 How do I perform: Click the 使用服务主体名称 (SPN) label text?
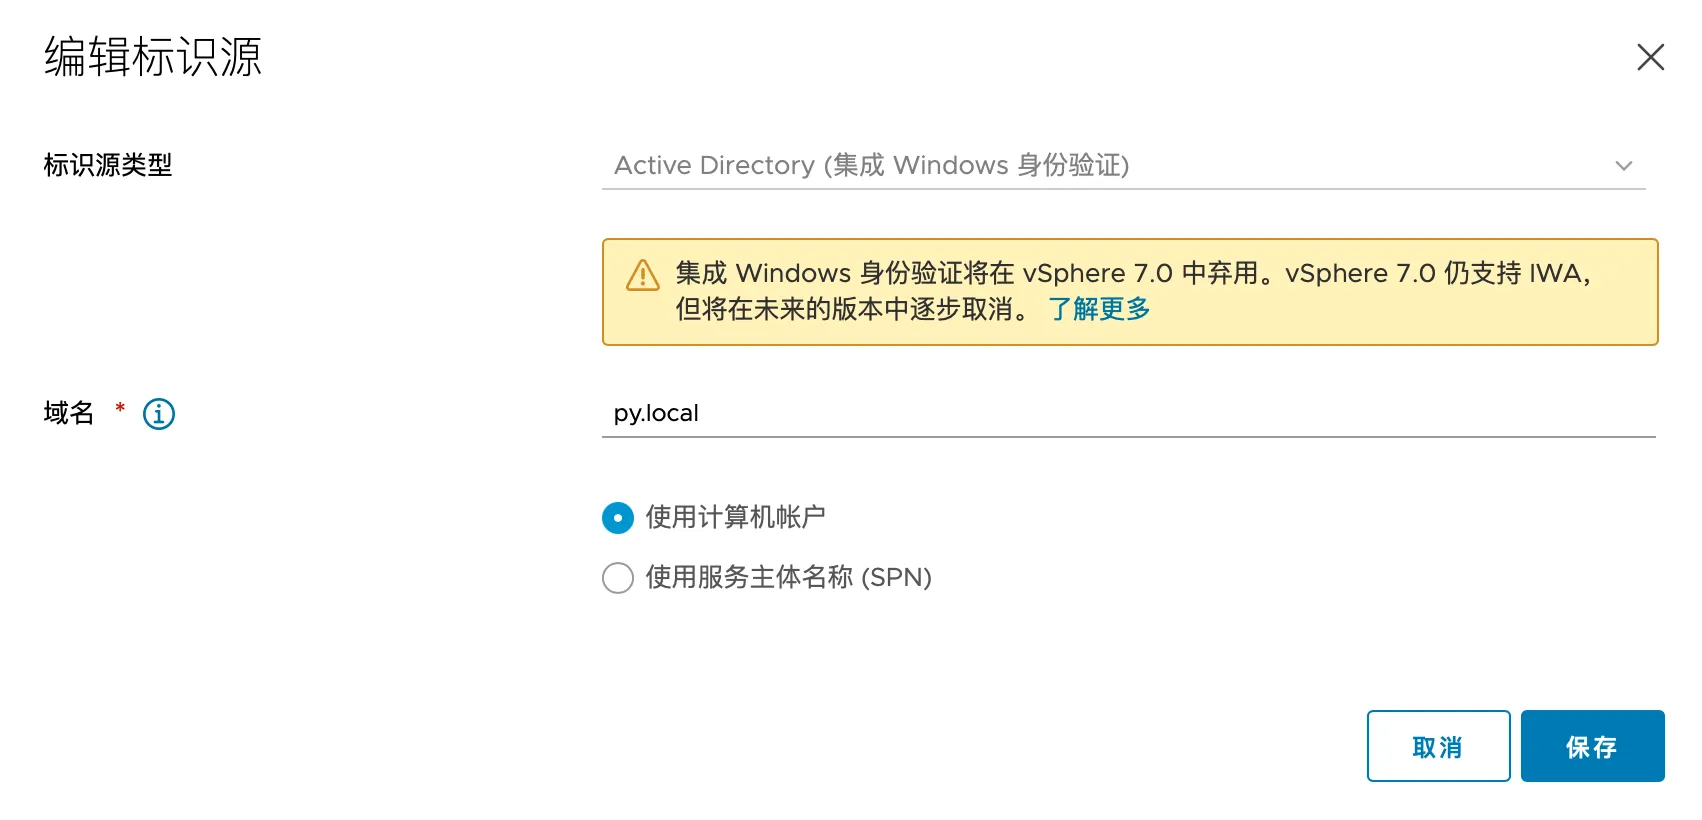788,577
